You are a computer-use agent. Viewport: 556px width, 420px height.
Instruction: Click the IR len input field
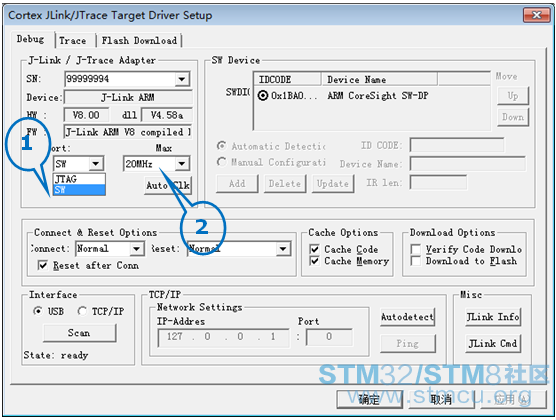tap(438, 183)
